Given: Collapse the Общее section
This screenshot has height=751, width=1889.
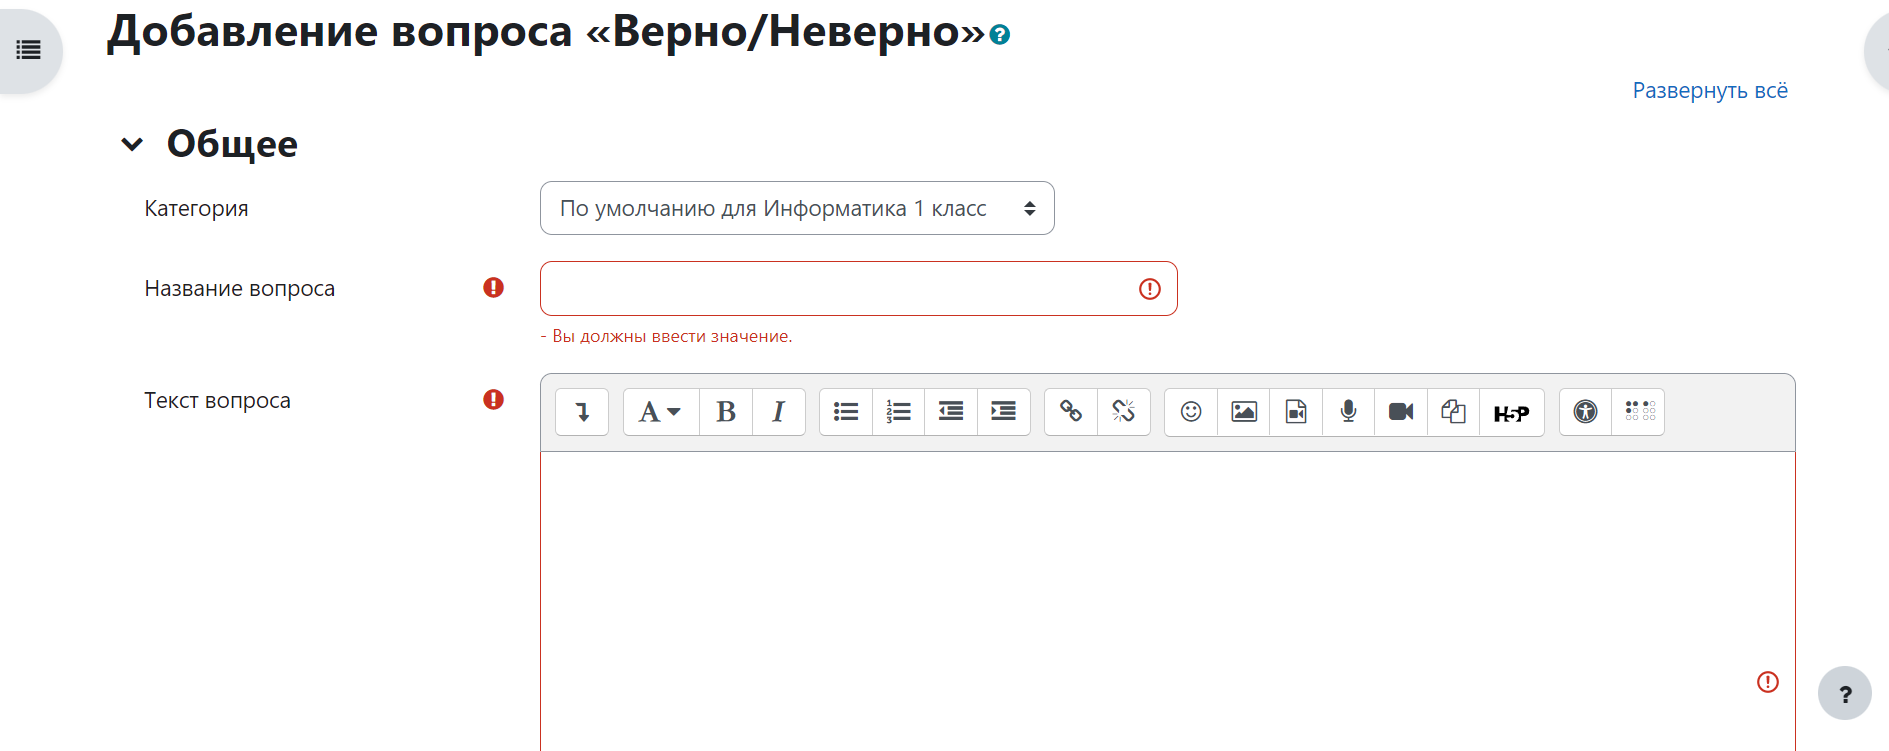Looking at the screenshot, I should click(x=132, y=145).
